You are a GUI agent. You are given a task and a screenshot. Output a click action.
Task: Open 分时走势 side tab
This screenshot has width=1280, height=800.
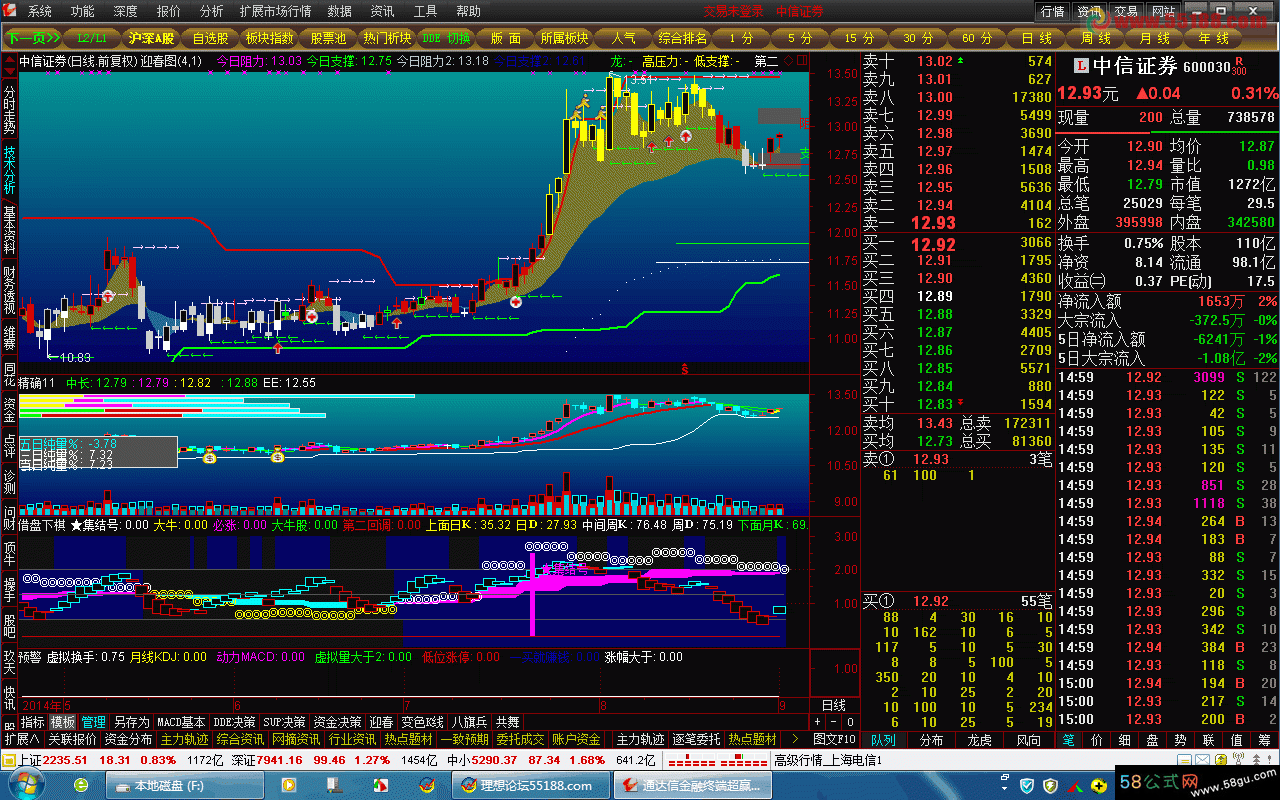click(x=9, y=108)
